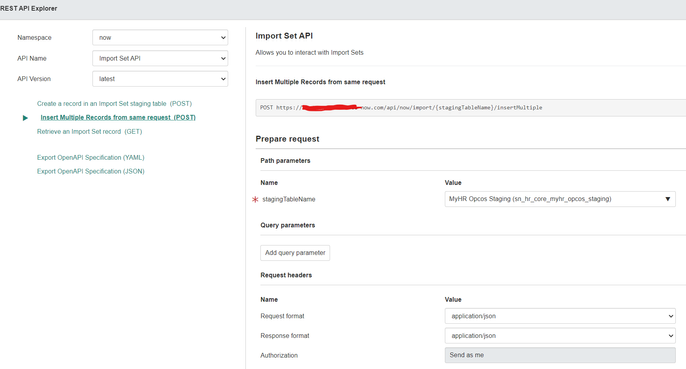Click the POST endpoint URL text
The height and width of the screenshot is (369, 686).
click(x=401, y=108)
